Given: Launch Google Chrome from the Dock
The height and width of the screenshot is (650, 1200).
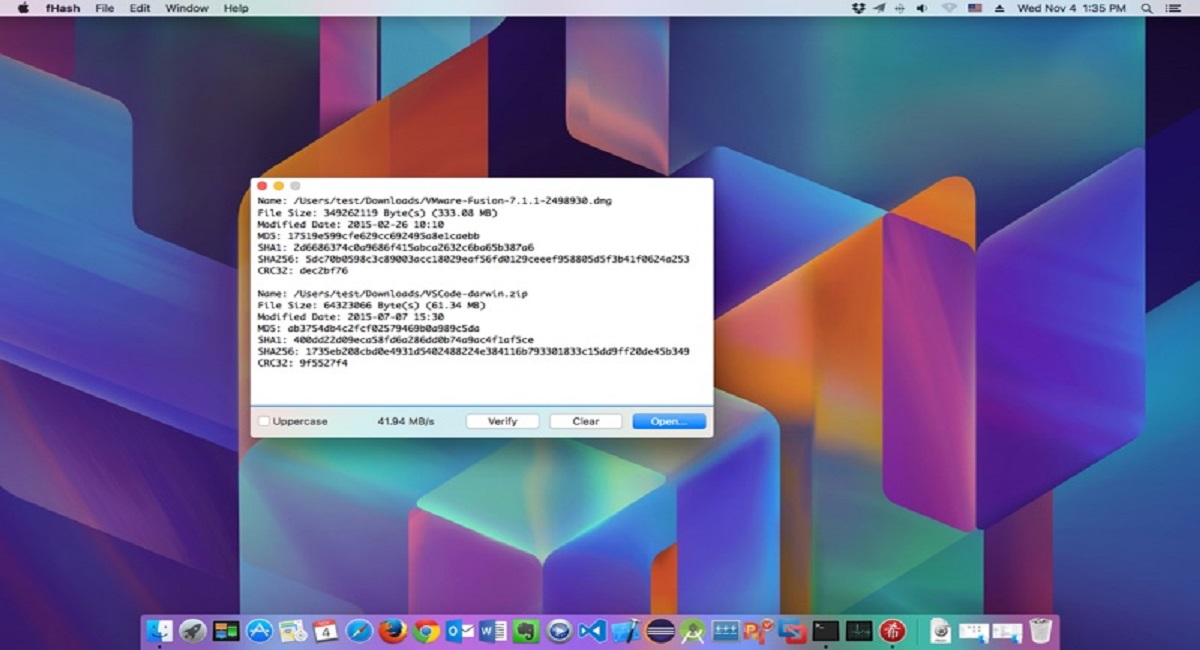Looking at the screenshot, I should pos(427,631).
